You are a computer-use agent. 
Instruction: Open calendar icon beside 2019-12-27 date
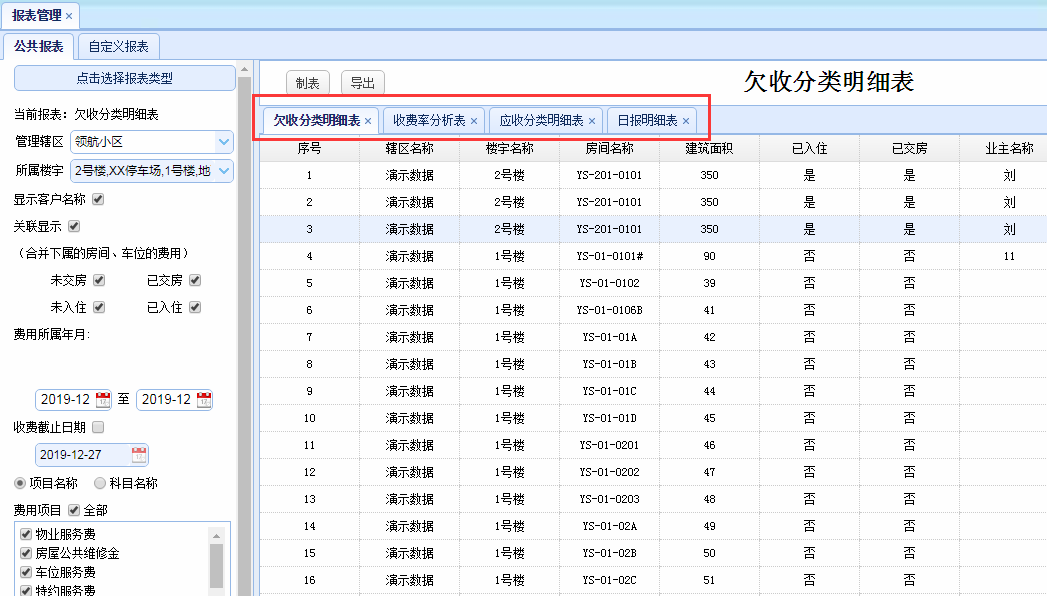(x=139, y=456)
